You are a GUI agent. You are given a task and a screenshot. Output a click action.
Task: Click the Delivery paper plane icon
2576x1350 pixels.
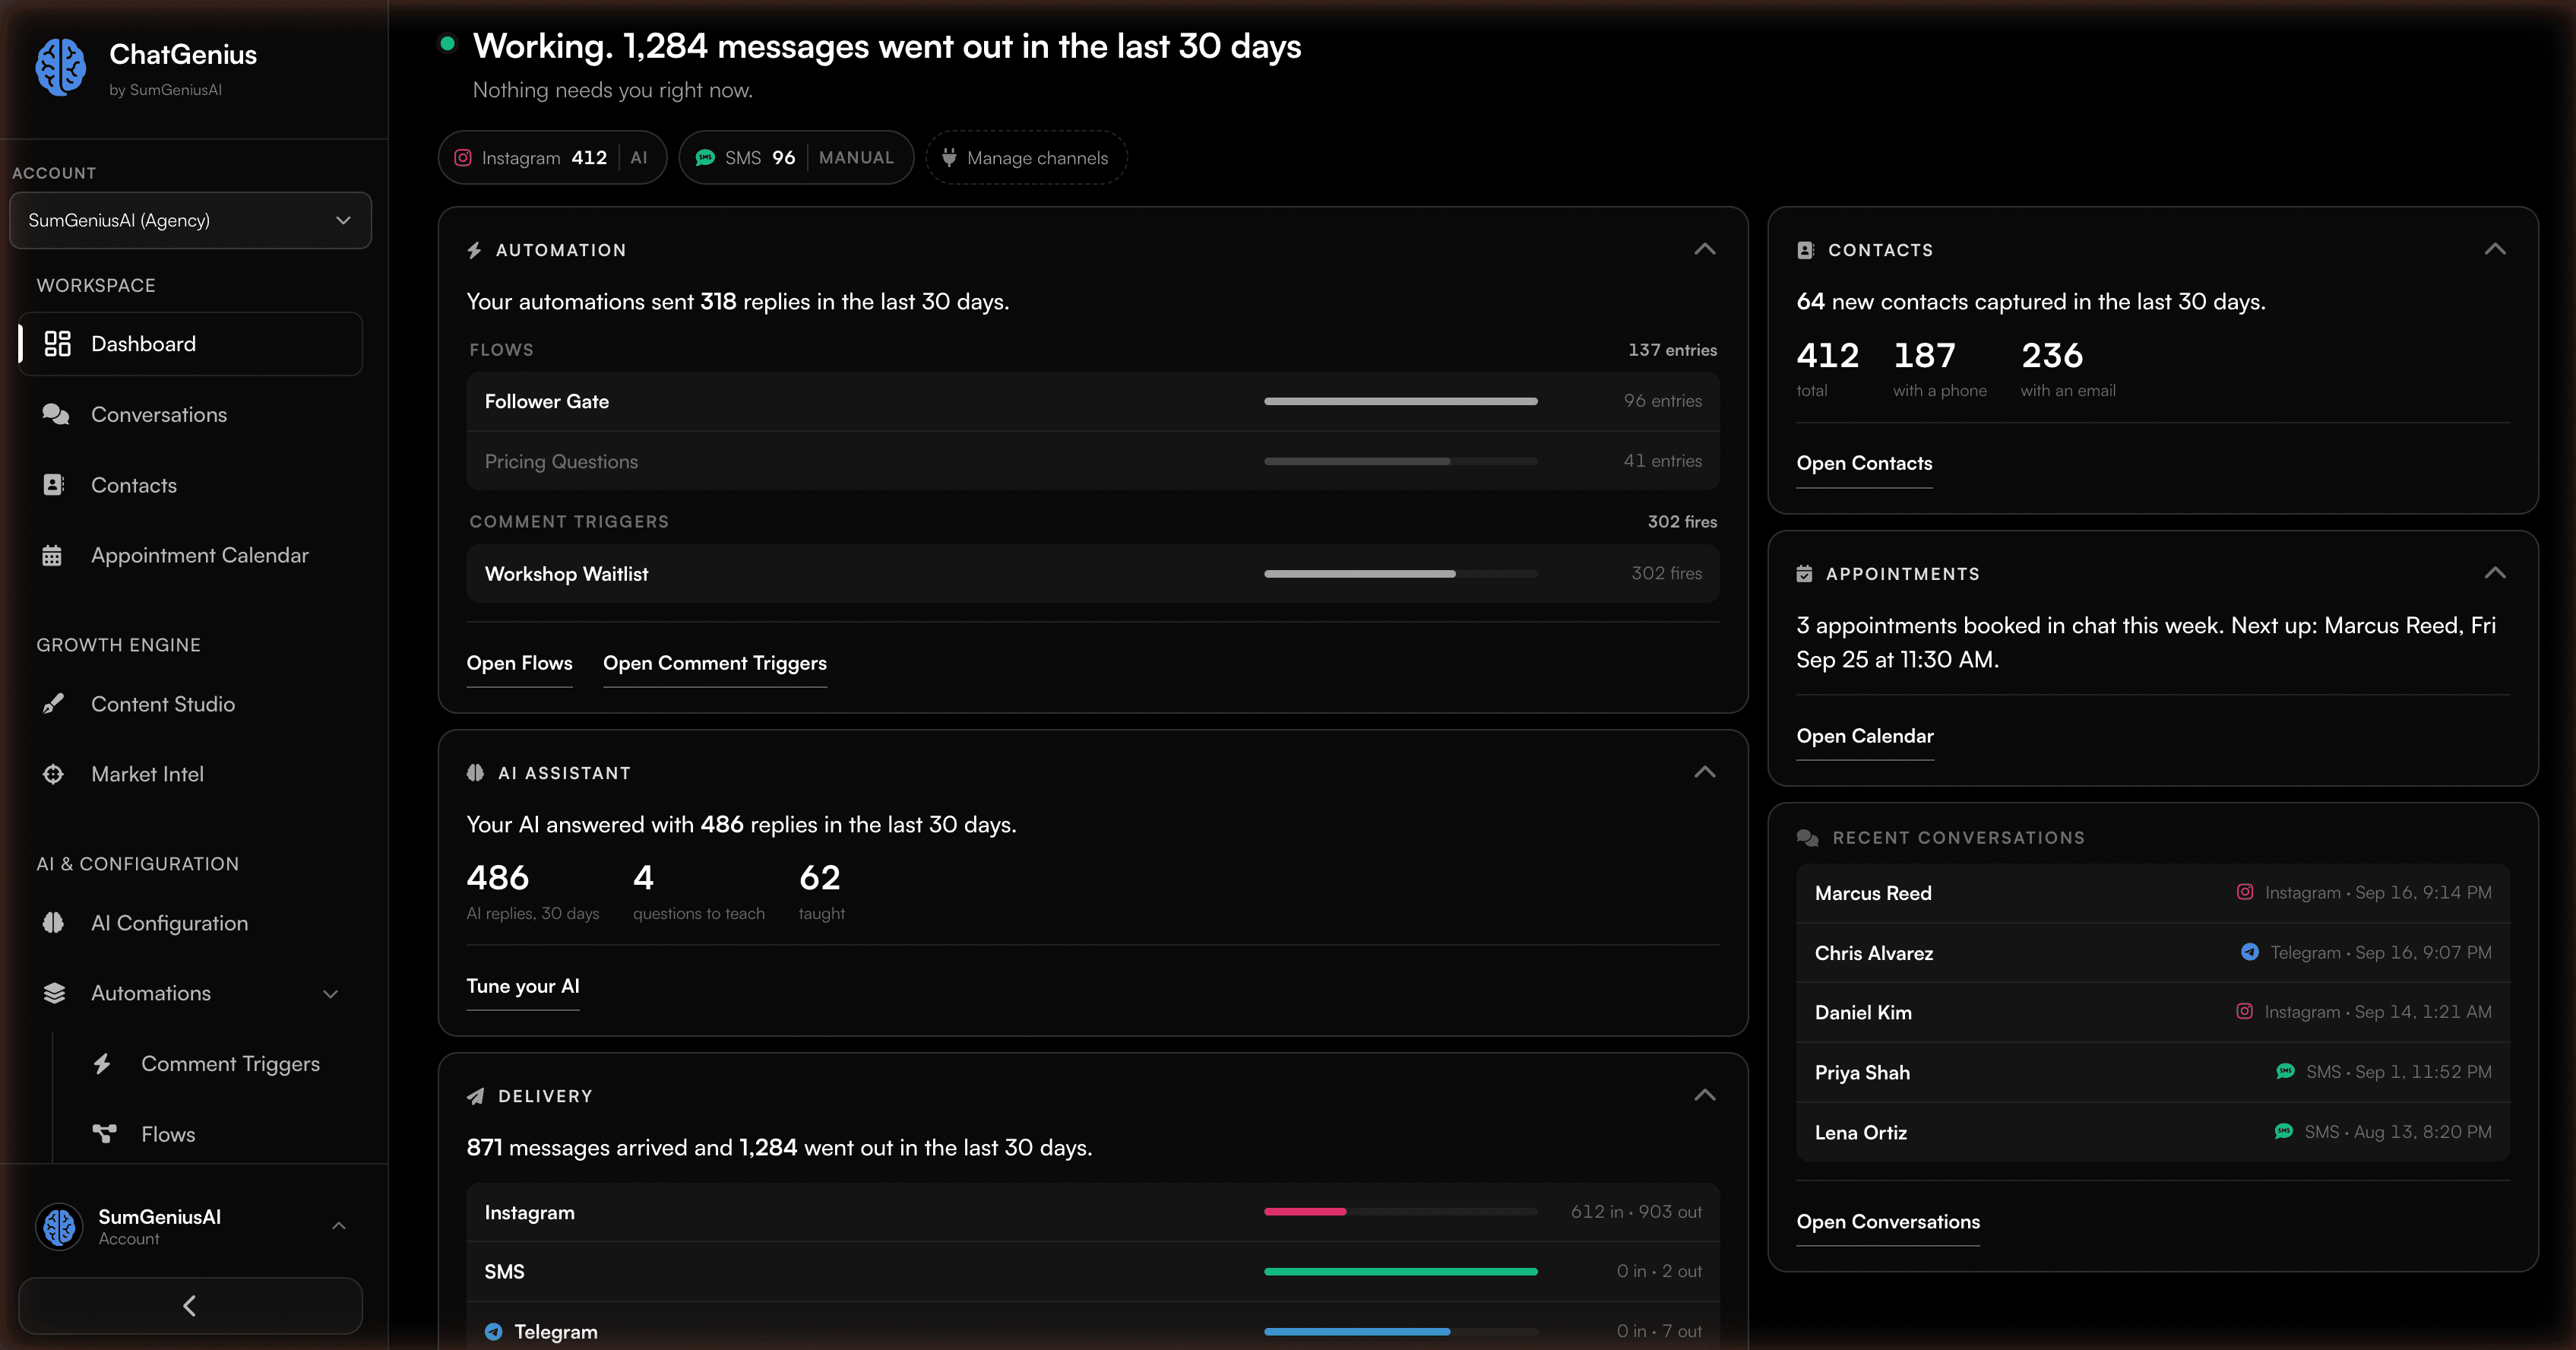click(x=475, y=1096)
